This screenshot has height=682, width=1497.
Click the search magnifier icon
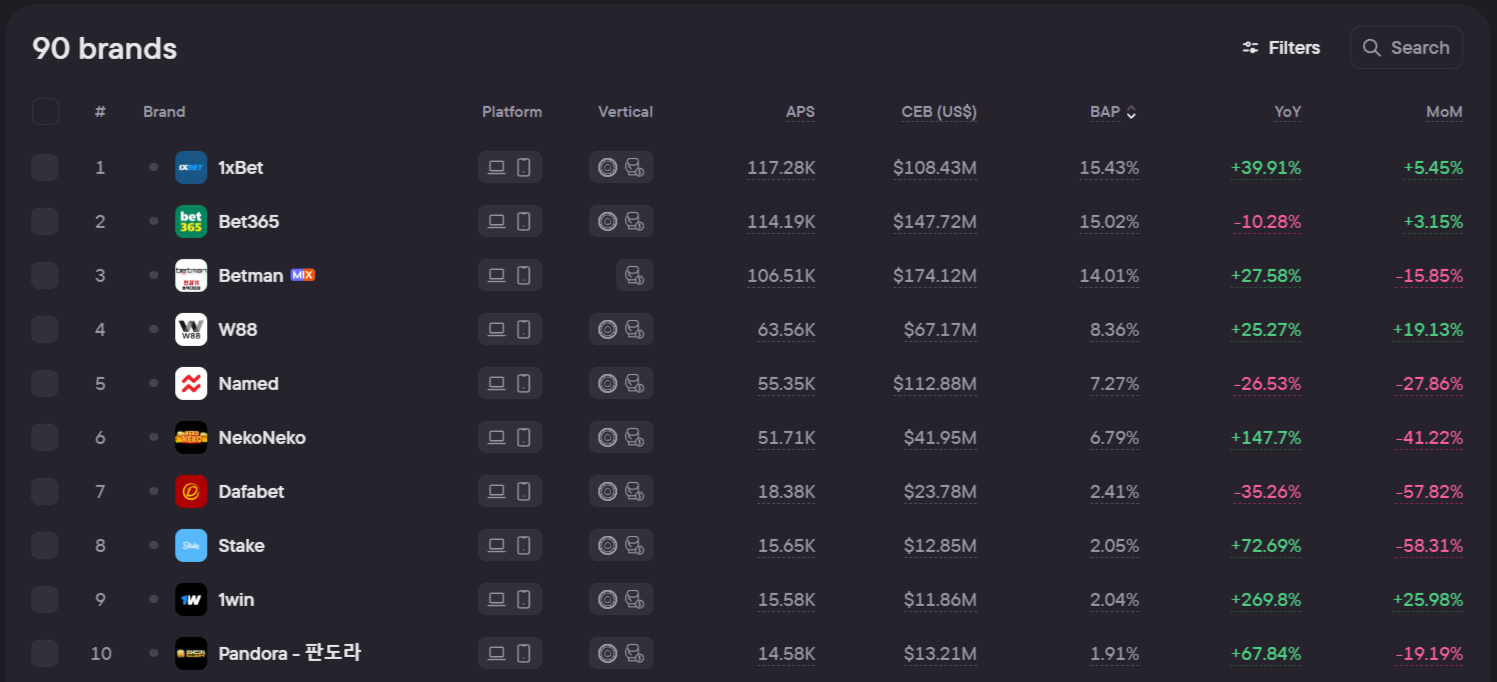(1372, 48)
